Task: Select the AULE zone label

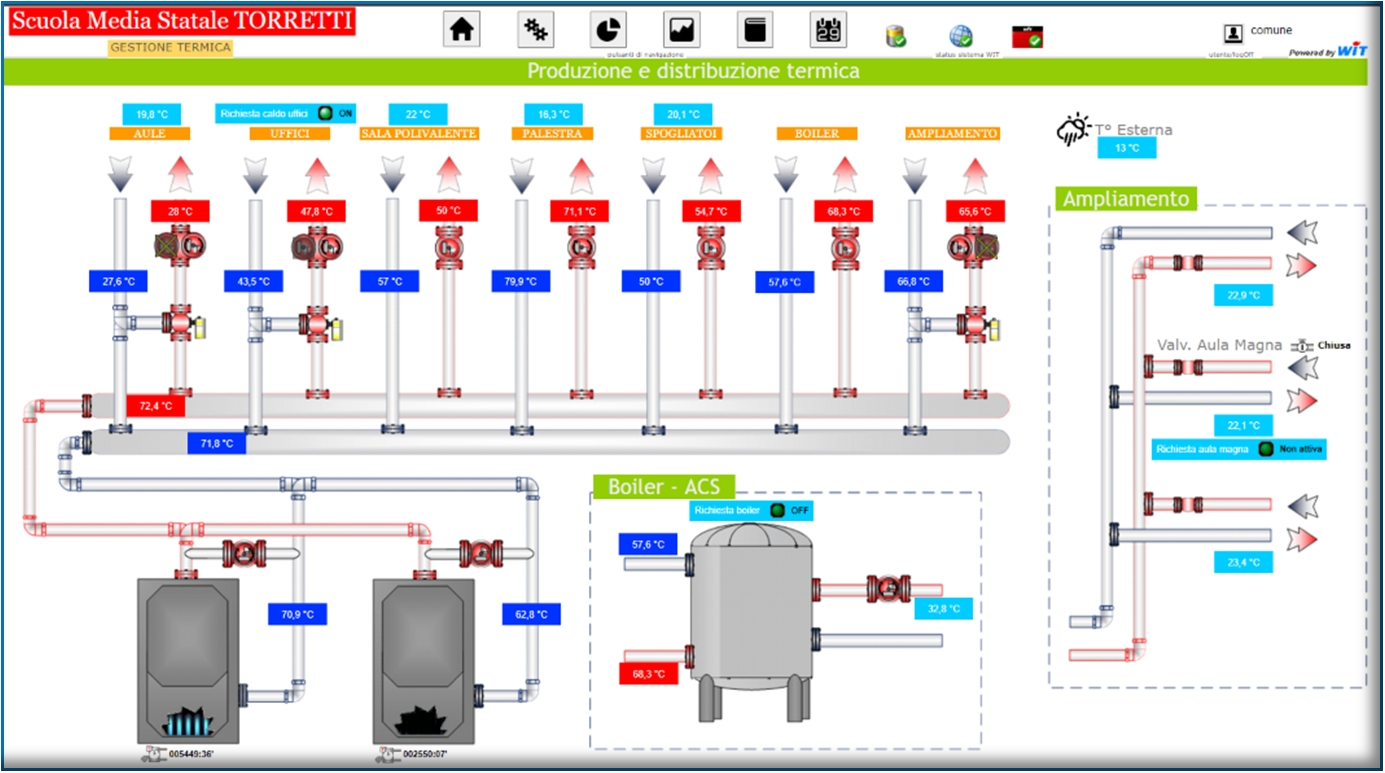Action: (x=149, y=133)
